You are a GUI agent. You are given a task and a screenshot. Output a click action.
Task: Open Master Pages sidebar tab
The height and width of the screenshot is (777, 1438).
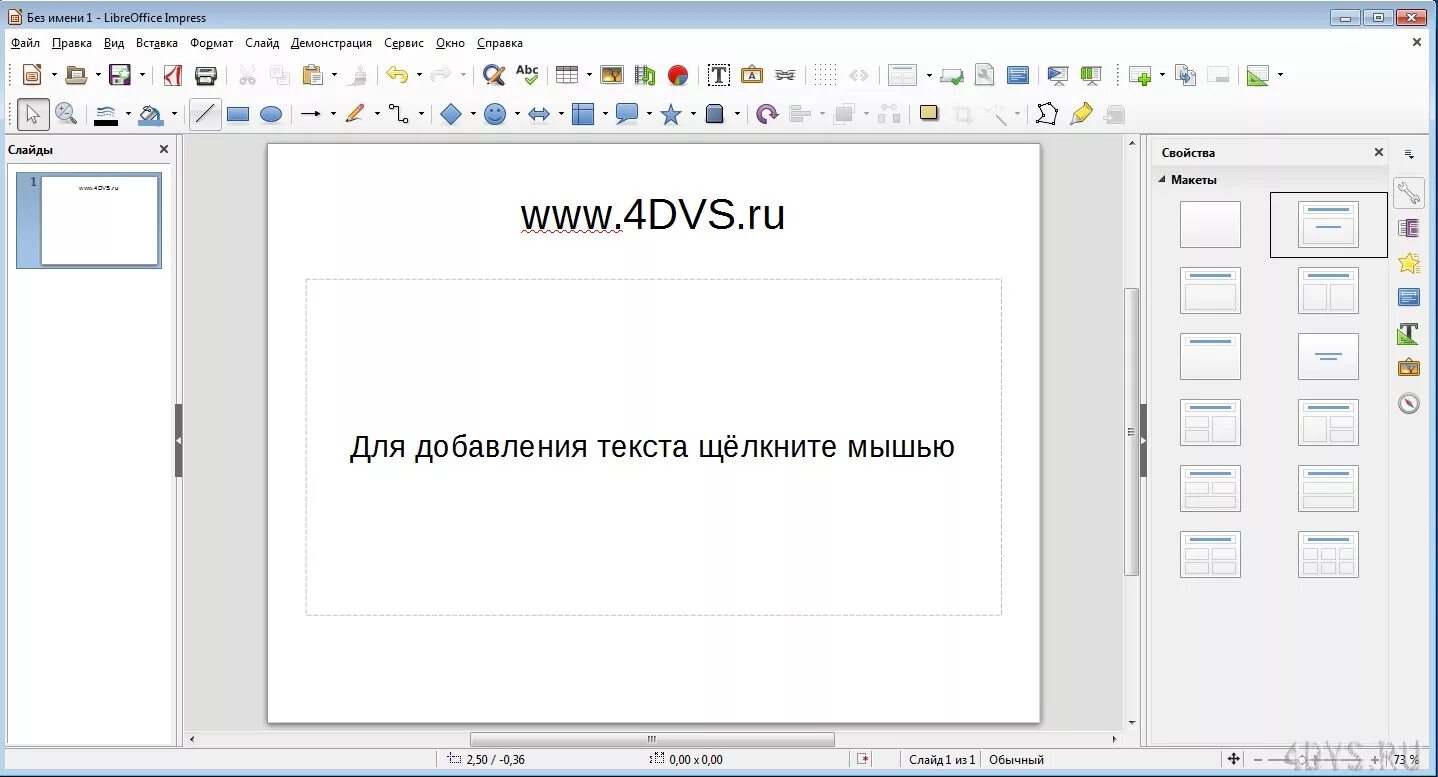[1409, 297]
